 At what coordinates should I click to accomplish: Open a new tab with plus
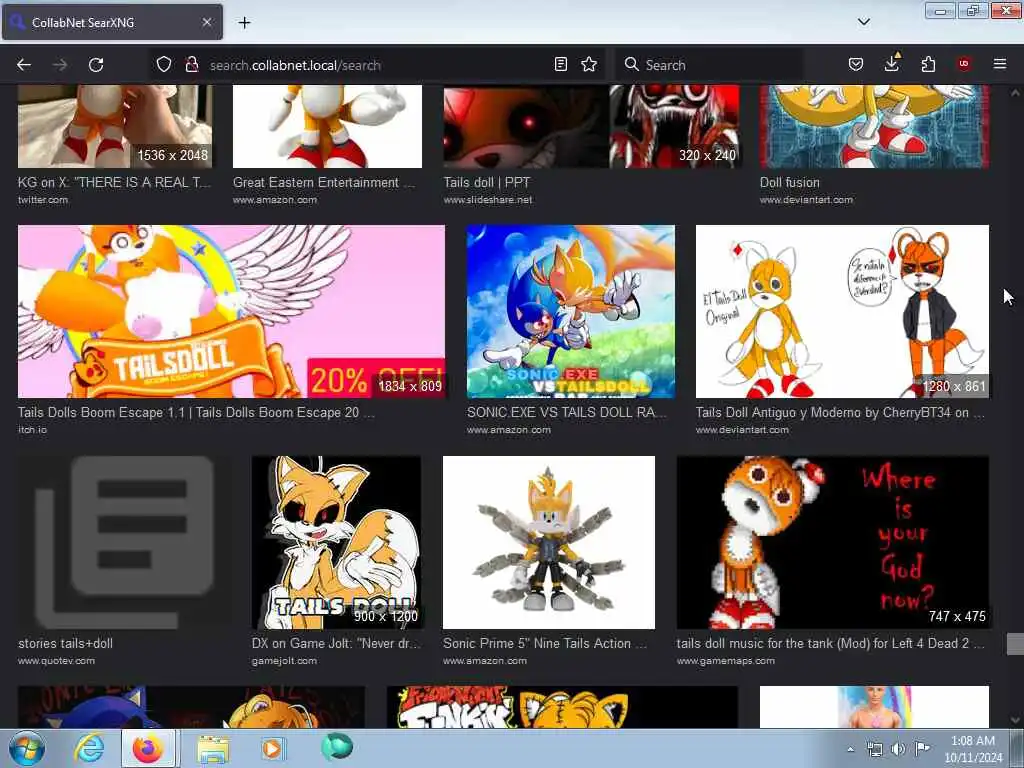click(244, 22)
